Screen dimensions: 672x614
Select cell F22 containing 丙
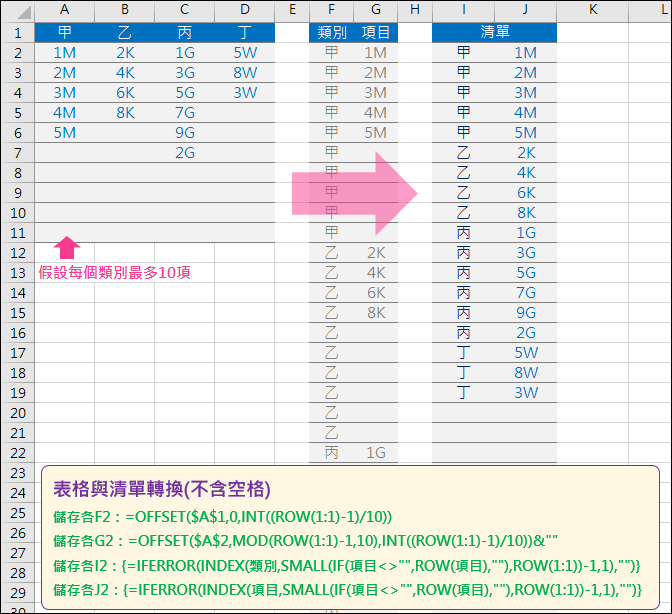[x=331, y=453]
